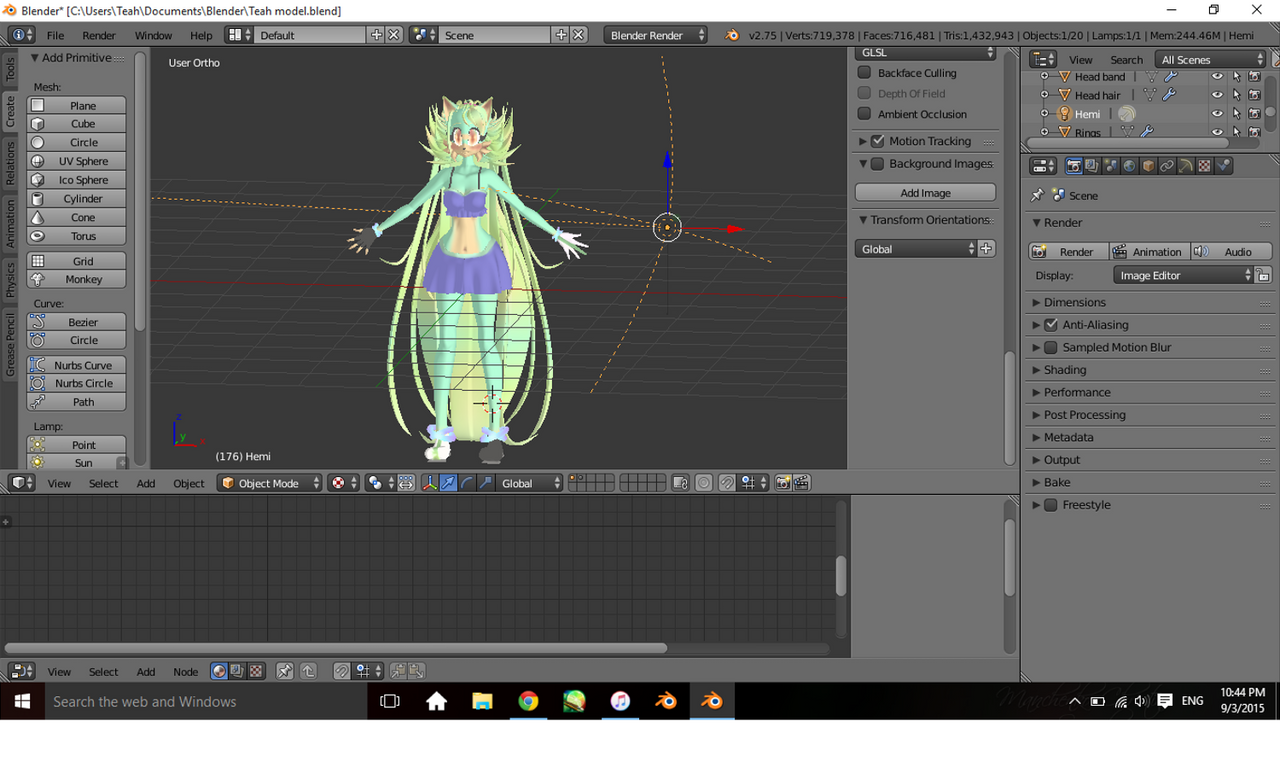The image size is (1280, 768).
Task: Open the Window menu
Action: click(x=153, y=35)
